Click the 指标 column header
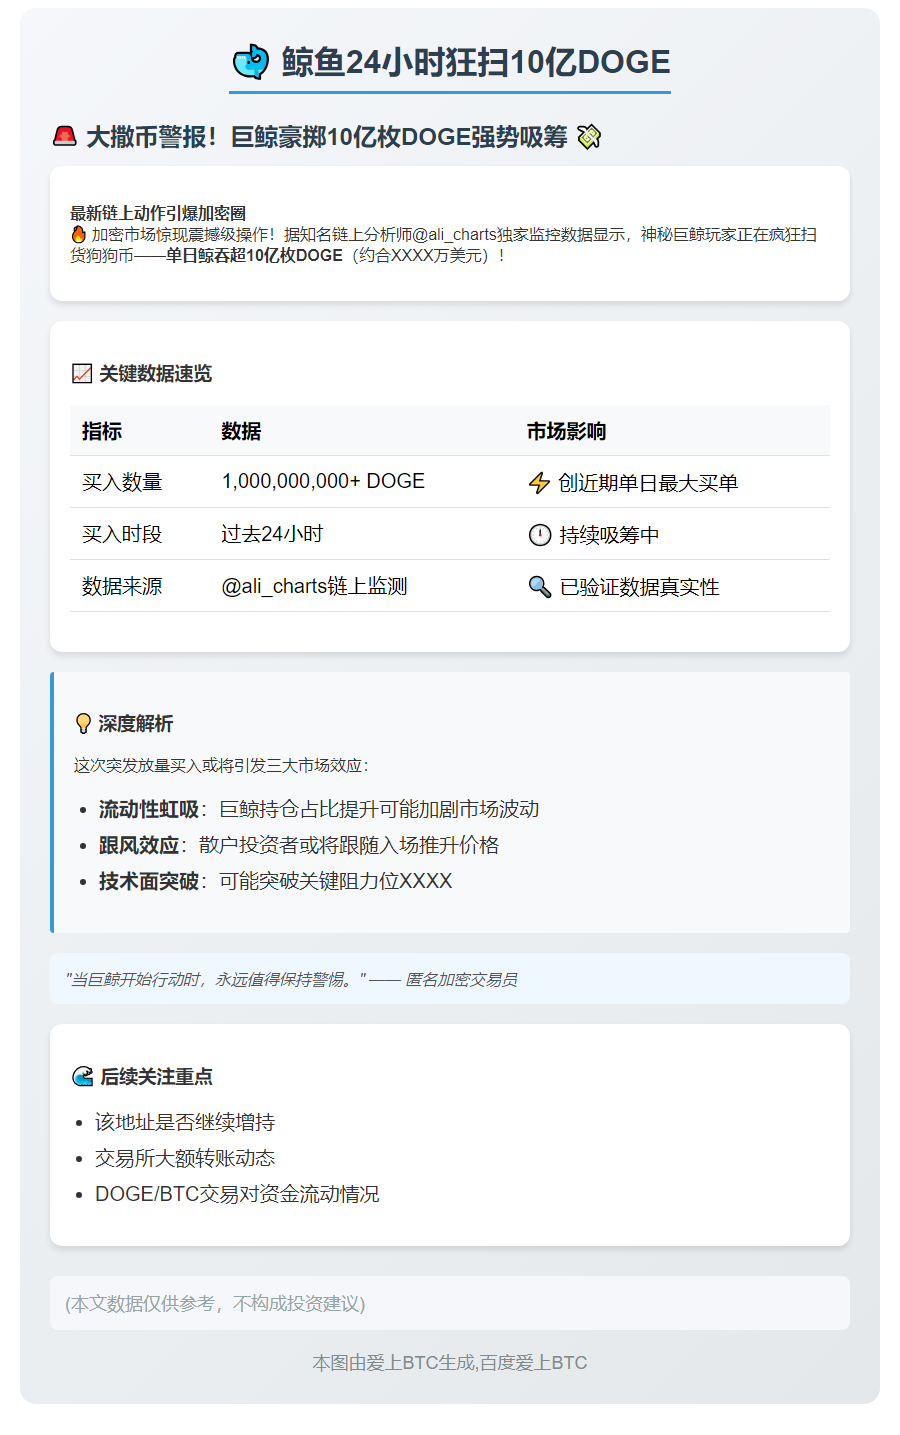This screenshot has width=900, height=1435. (102, 431)
